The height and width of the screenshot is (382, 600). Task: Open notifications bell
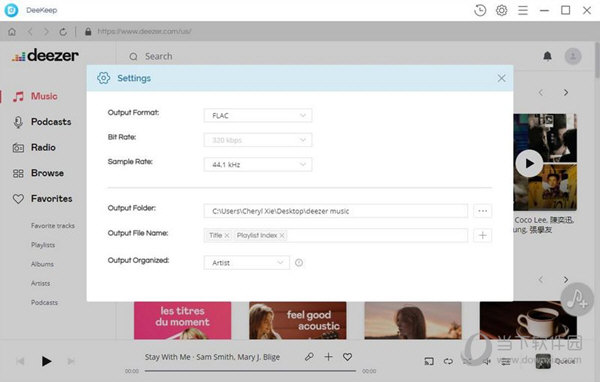tap(548, 56)
